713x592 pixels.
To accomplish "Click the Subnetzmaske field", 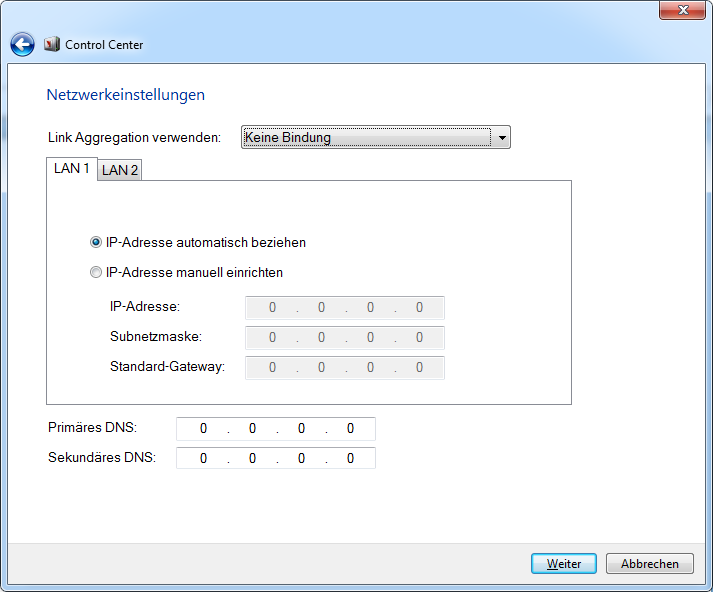I will [345, 338].
